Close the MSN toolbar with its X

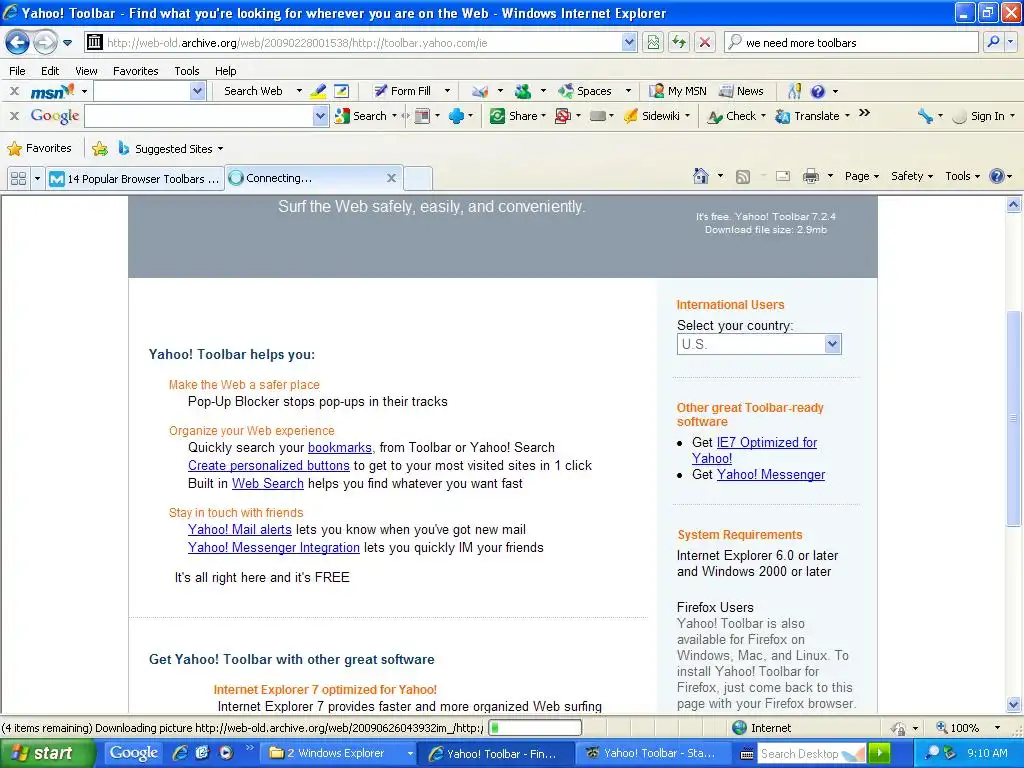pyautogui.click(x=14, y=91)
